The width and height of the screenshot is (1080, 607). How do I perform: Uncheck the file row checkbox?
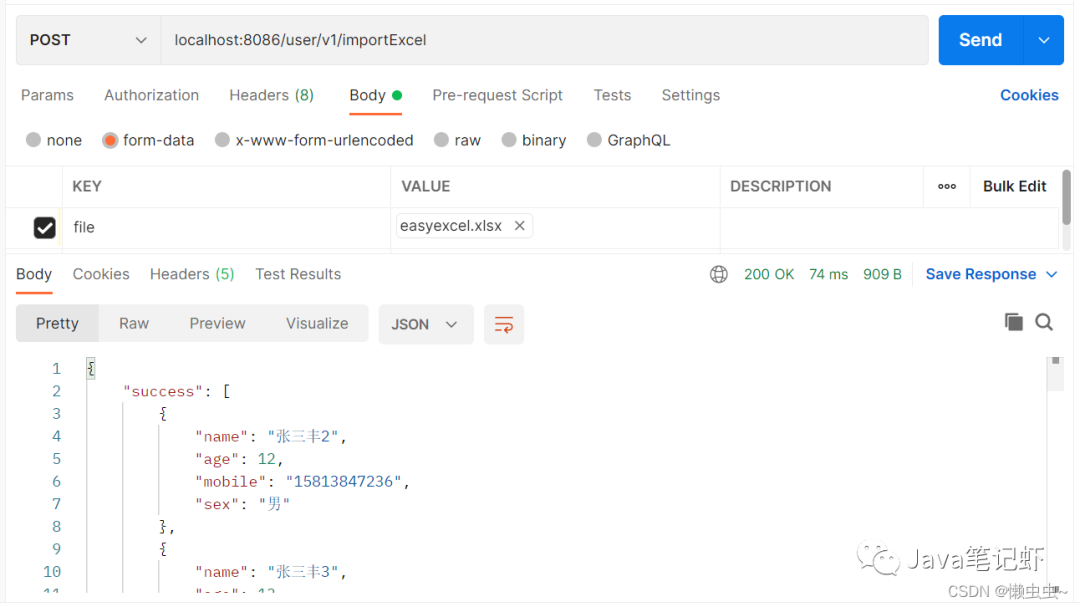pos(45,228)
